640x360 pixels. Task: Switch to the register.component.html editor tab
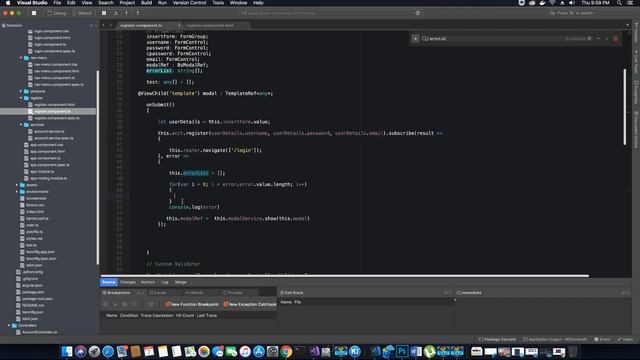[x=211, y=25]
